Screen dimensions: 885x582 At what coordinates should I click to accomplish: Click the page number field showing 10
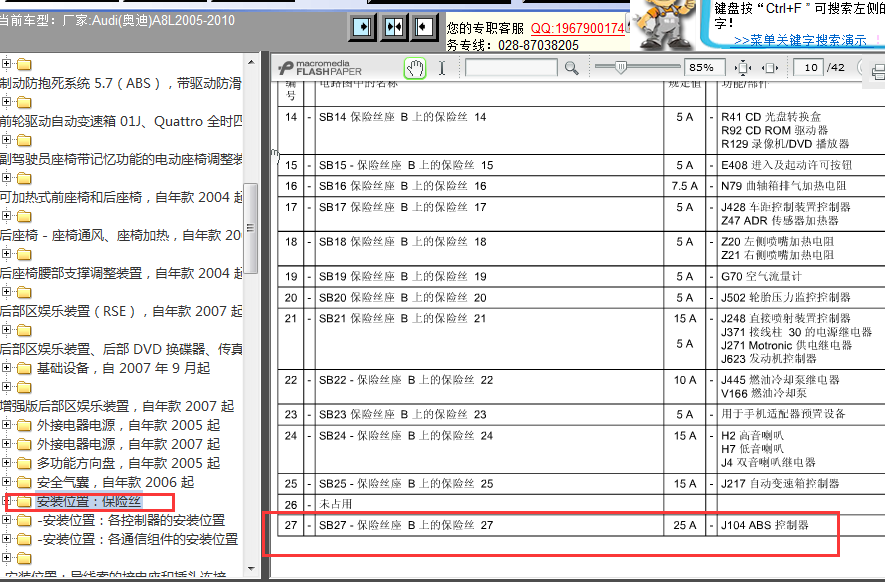tap(808, 68)
